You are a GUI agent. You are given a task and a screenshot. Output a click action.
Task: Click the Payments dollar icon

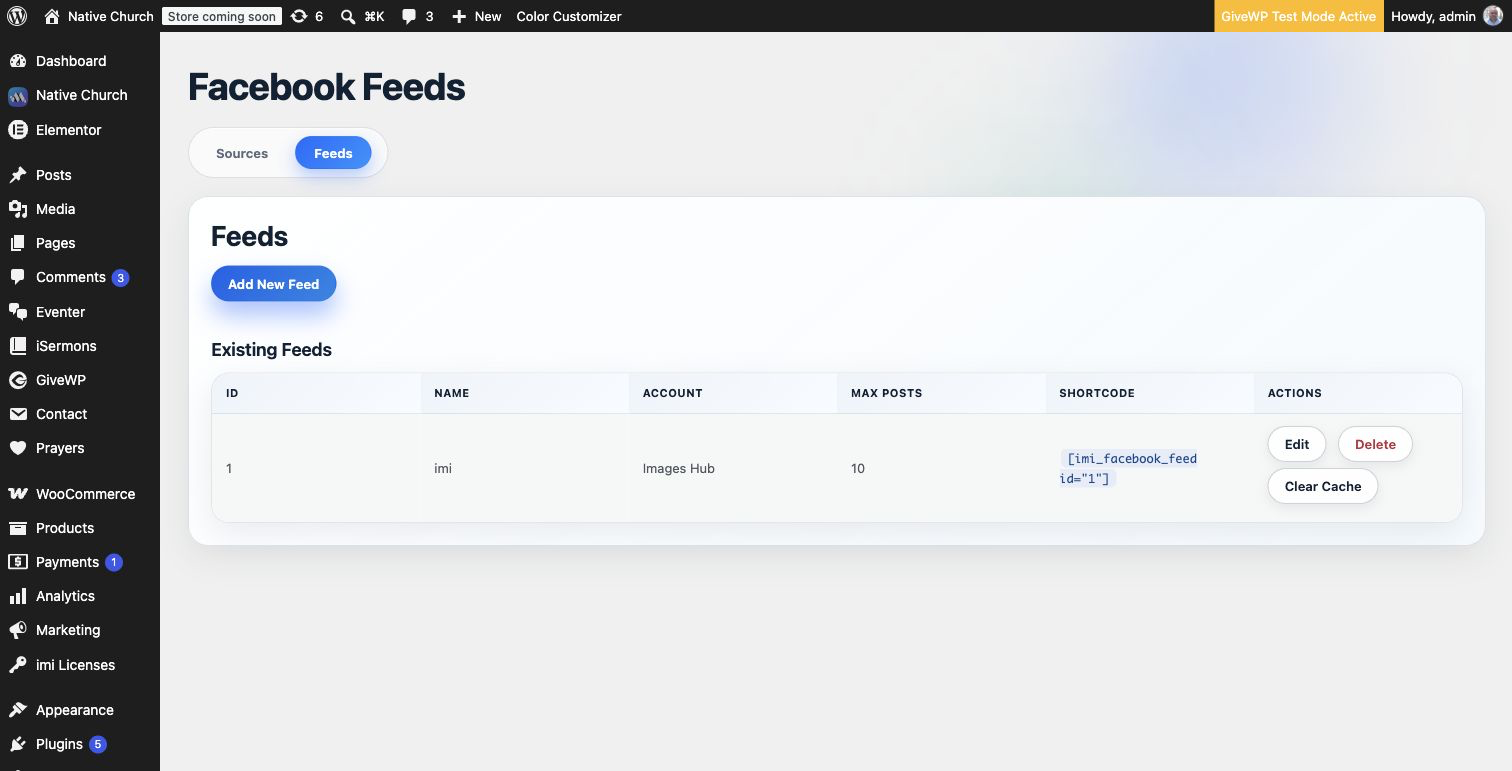[18, 562]
